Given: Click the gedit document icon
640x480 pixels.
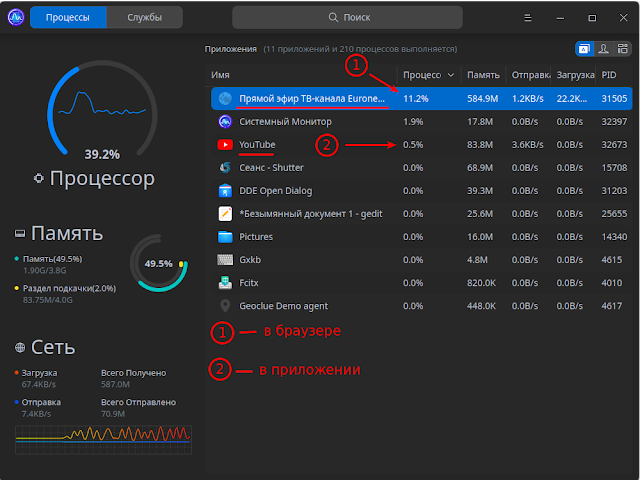Looking at the screenshot, I should pos(225,214).
